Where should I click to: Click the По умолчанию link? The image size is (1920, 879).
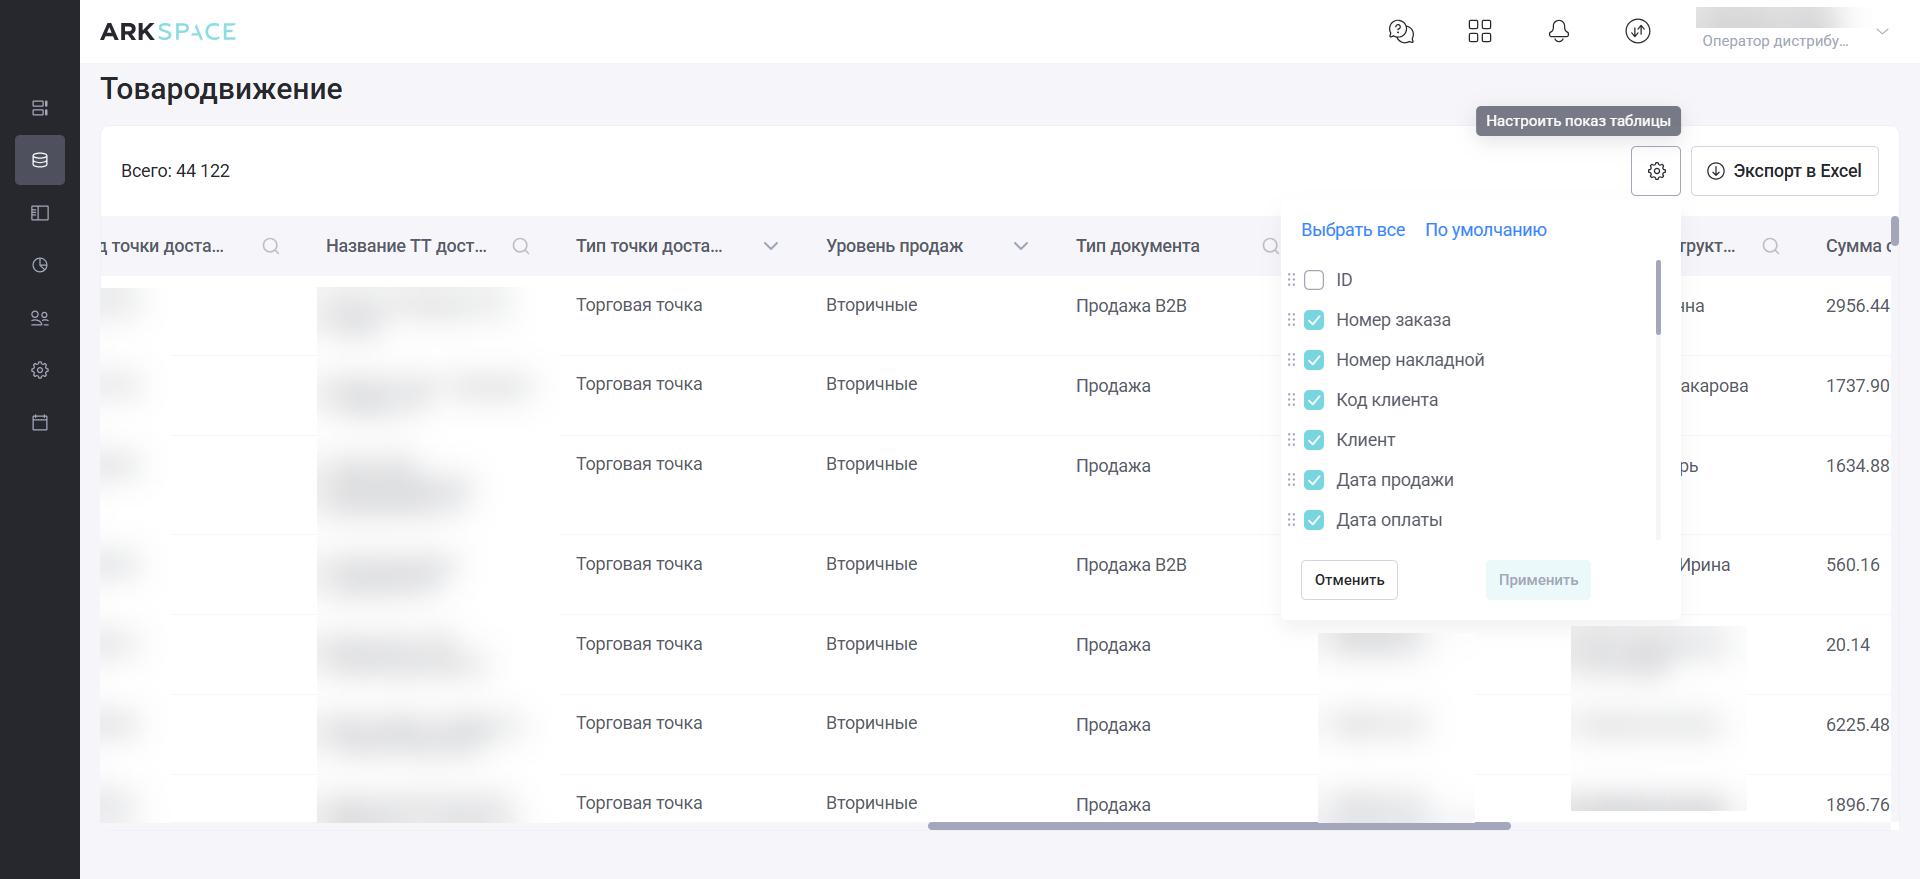point(1485,230)
